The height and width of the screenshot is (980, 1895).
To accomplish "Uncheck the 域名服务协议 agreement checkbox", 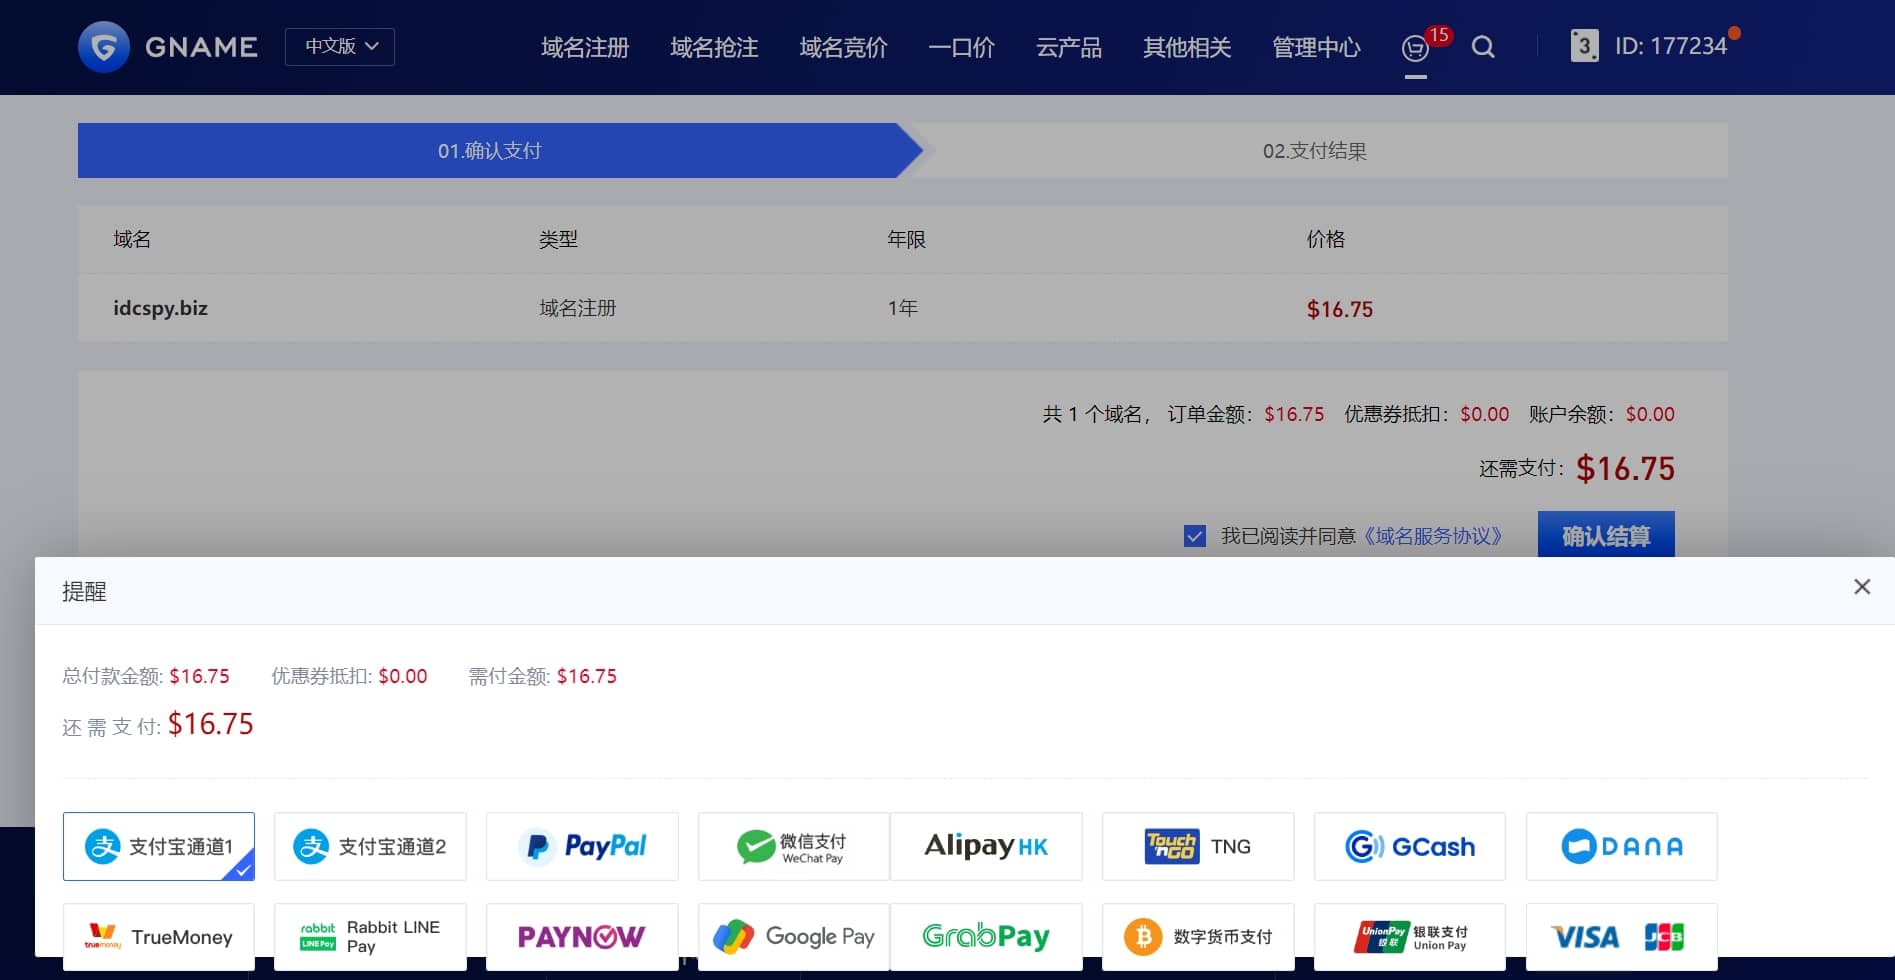I will click(1194, 536).
